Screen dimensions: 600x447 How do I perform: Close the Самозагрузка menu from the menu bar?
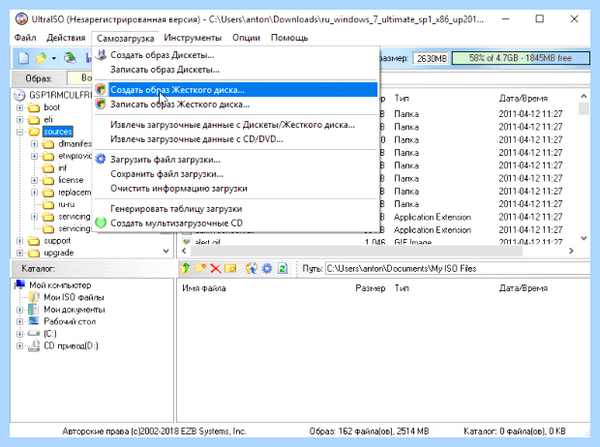point(125,38)
